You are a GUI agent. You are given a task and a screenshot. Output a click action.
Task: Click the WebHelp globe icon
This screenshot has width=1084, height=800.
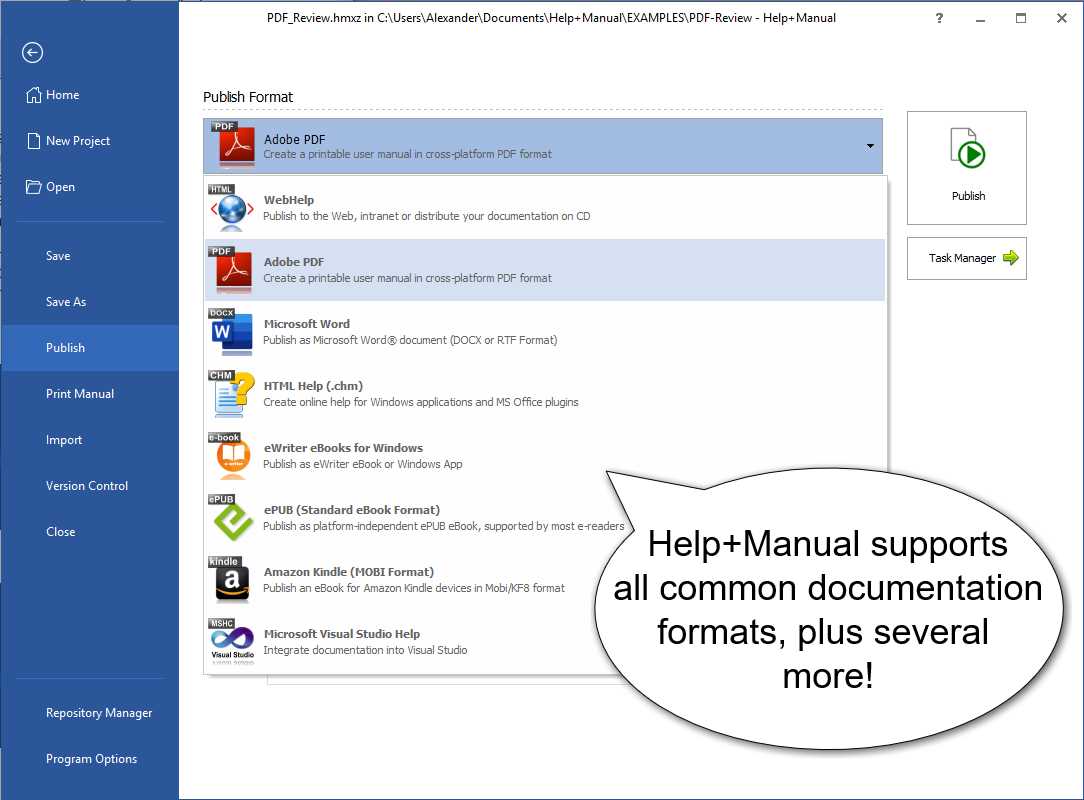pos(232,208)
